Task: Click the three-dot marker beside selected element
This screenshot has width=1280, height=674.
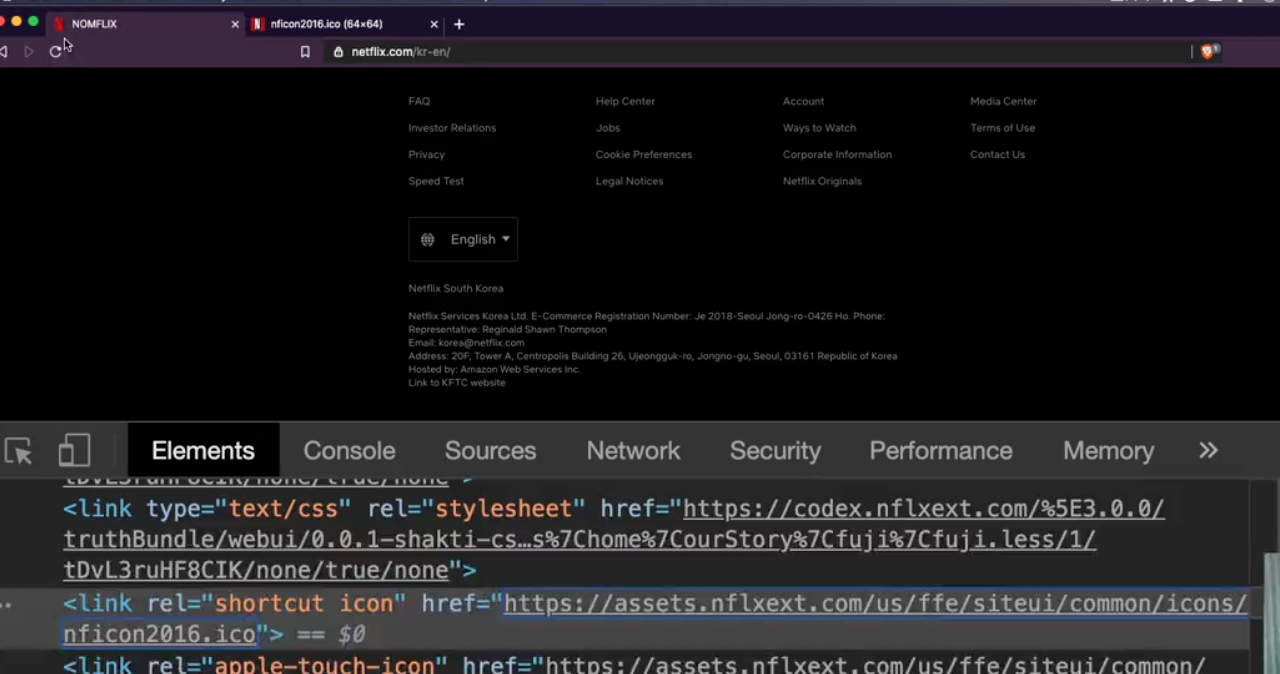Action: (7, 605)
